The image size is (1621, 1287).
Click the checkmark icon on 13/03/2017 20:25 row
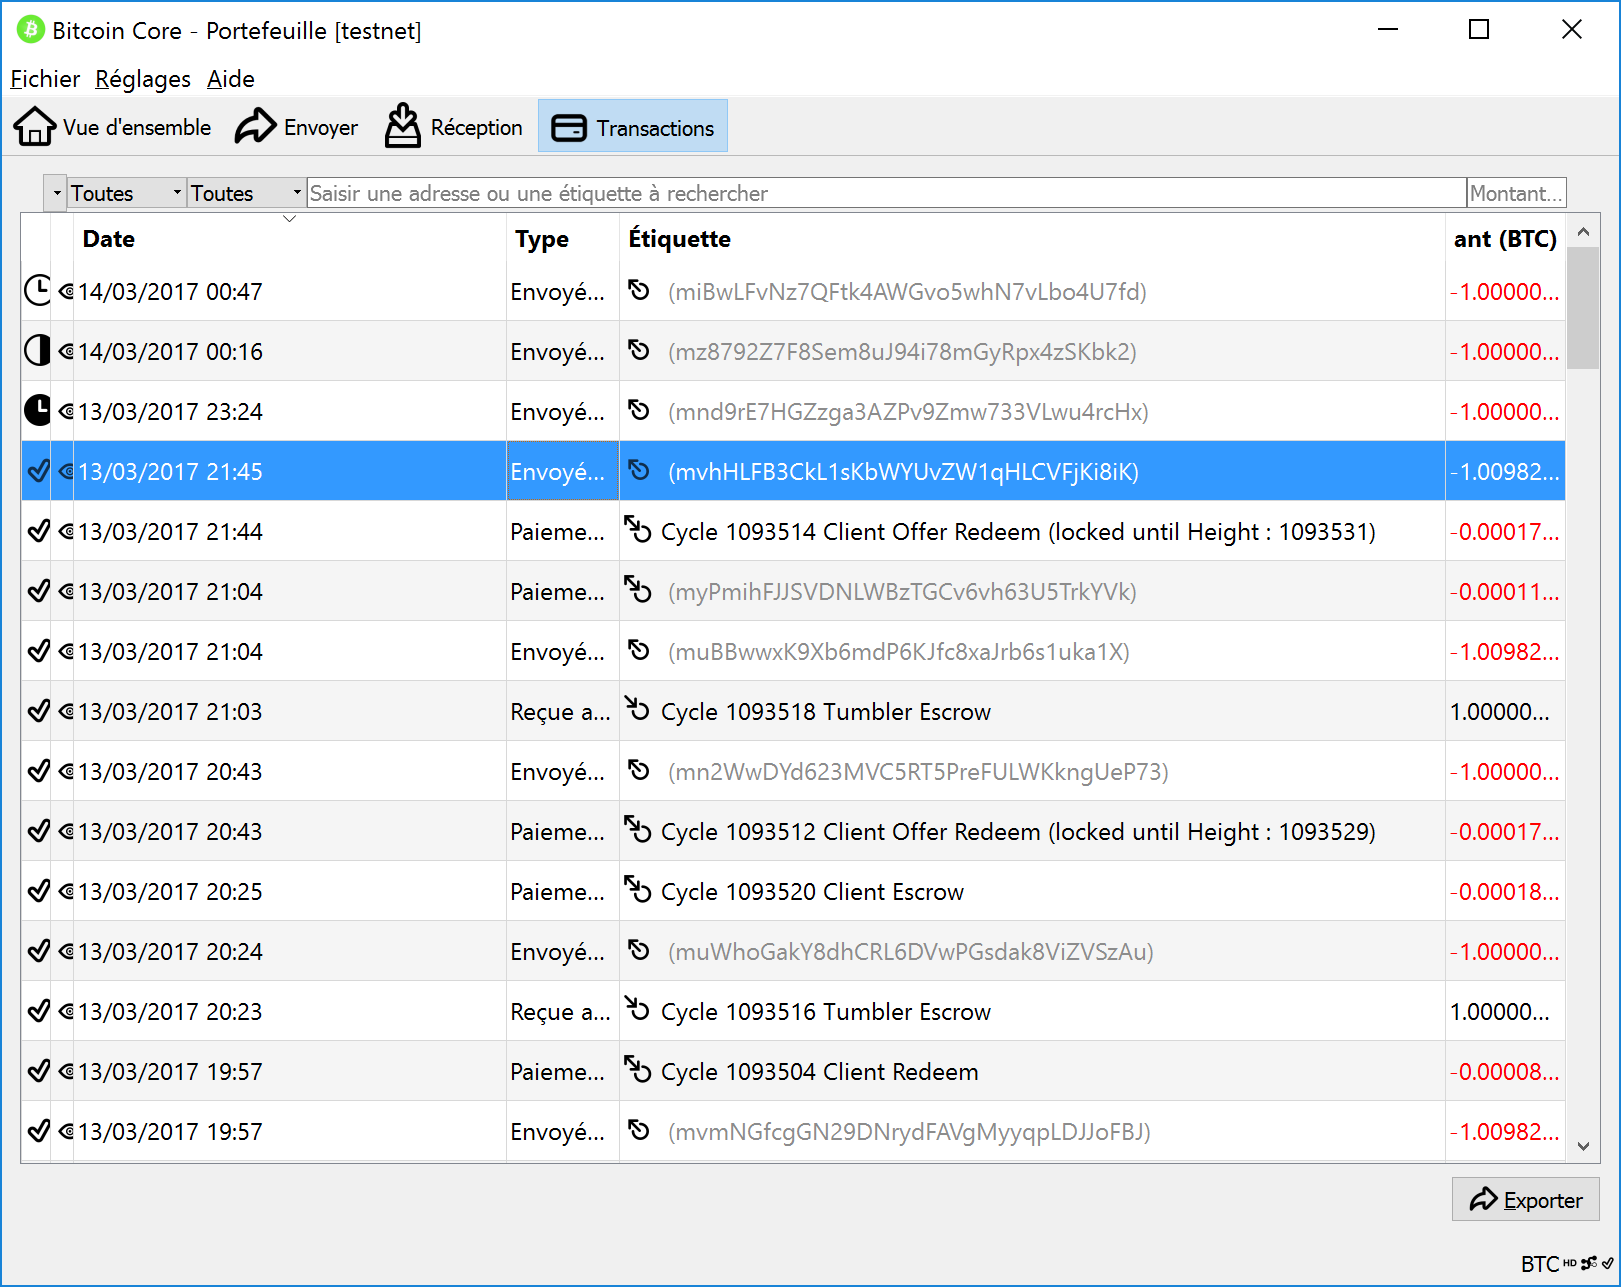click(38, 891)
